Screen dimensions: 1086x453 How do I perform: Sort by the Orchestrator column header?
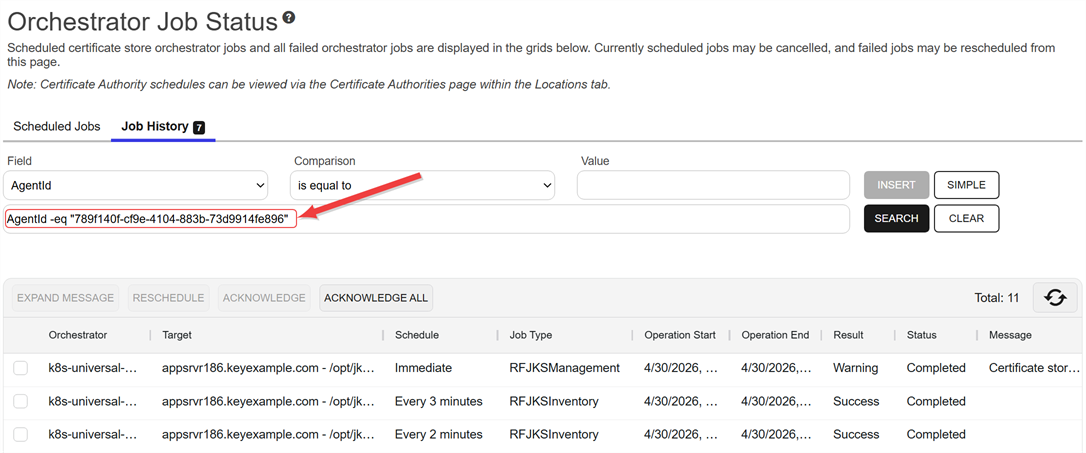point(78,335)
